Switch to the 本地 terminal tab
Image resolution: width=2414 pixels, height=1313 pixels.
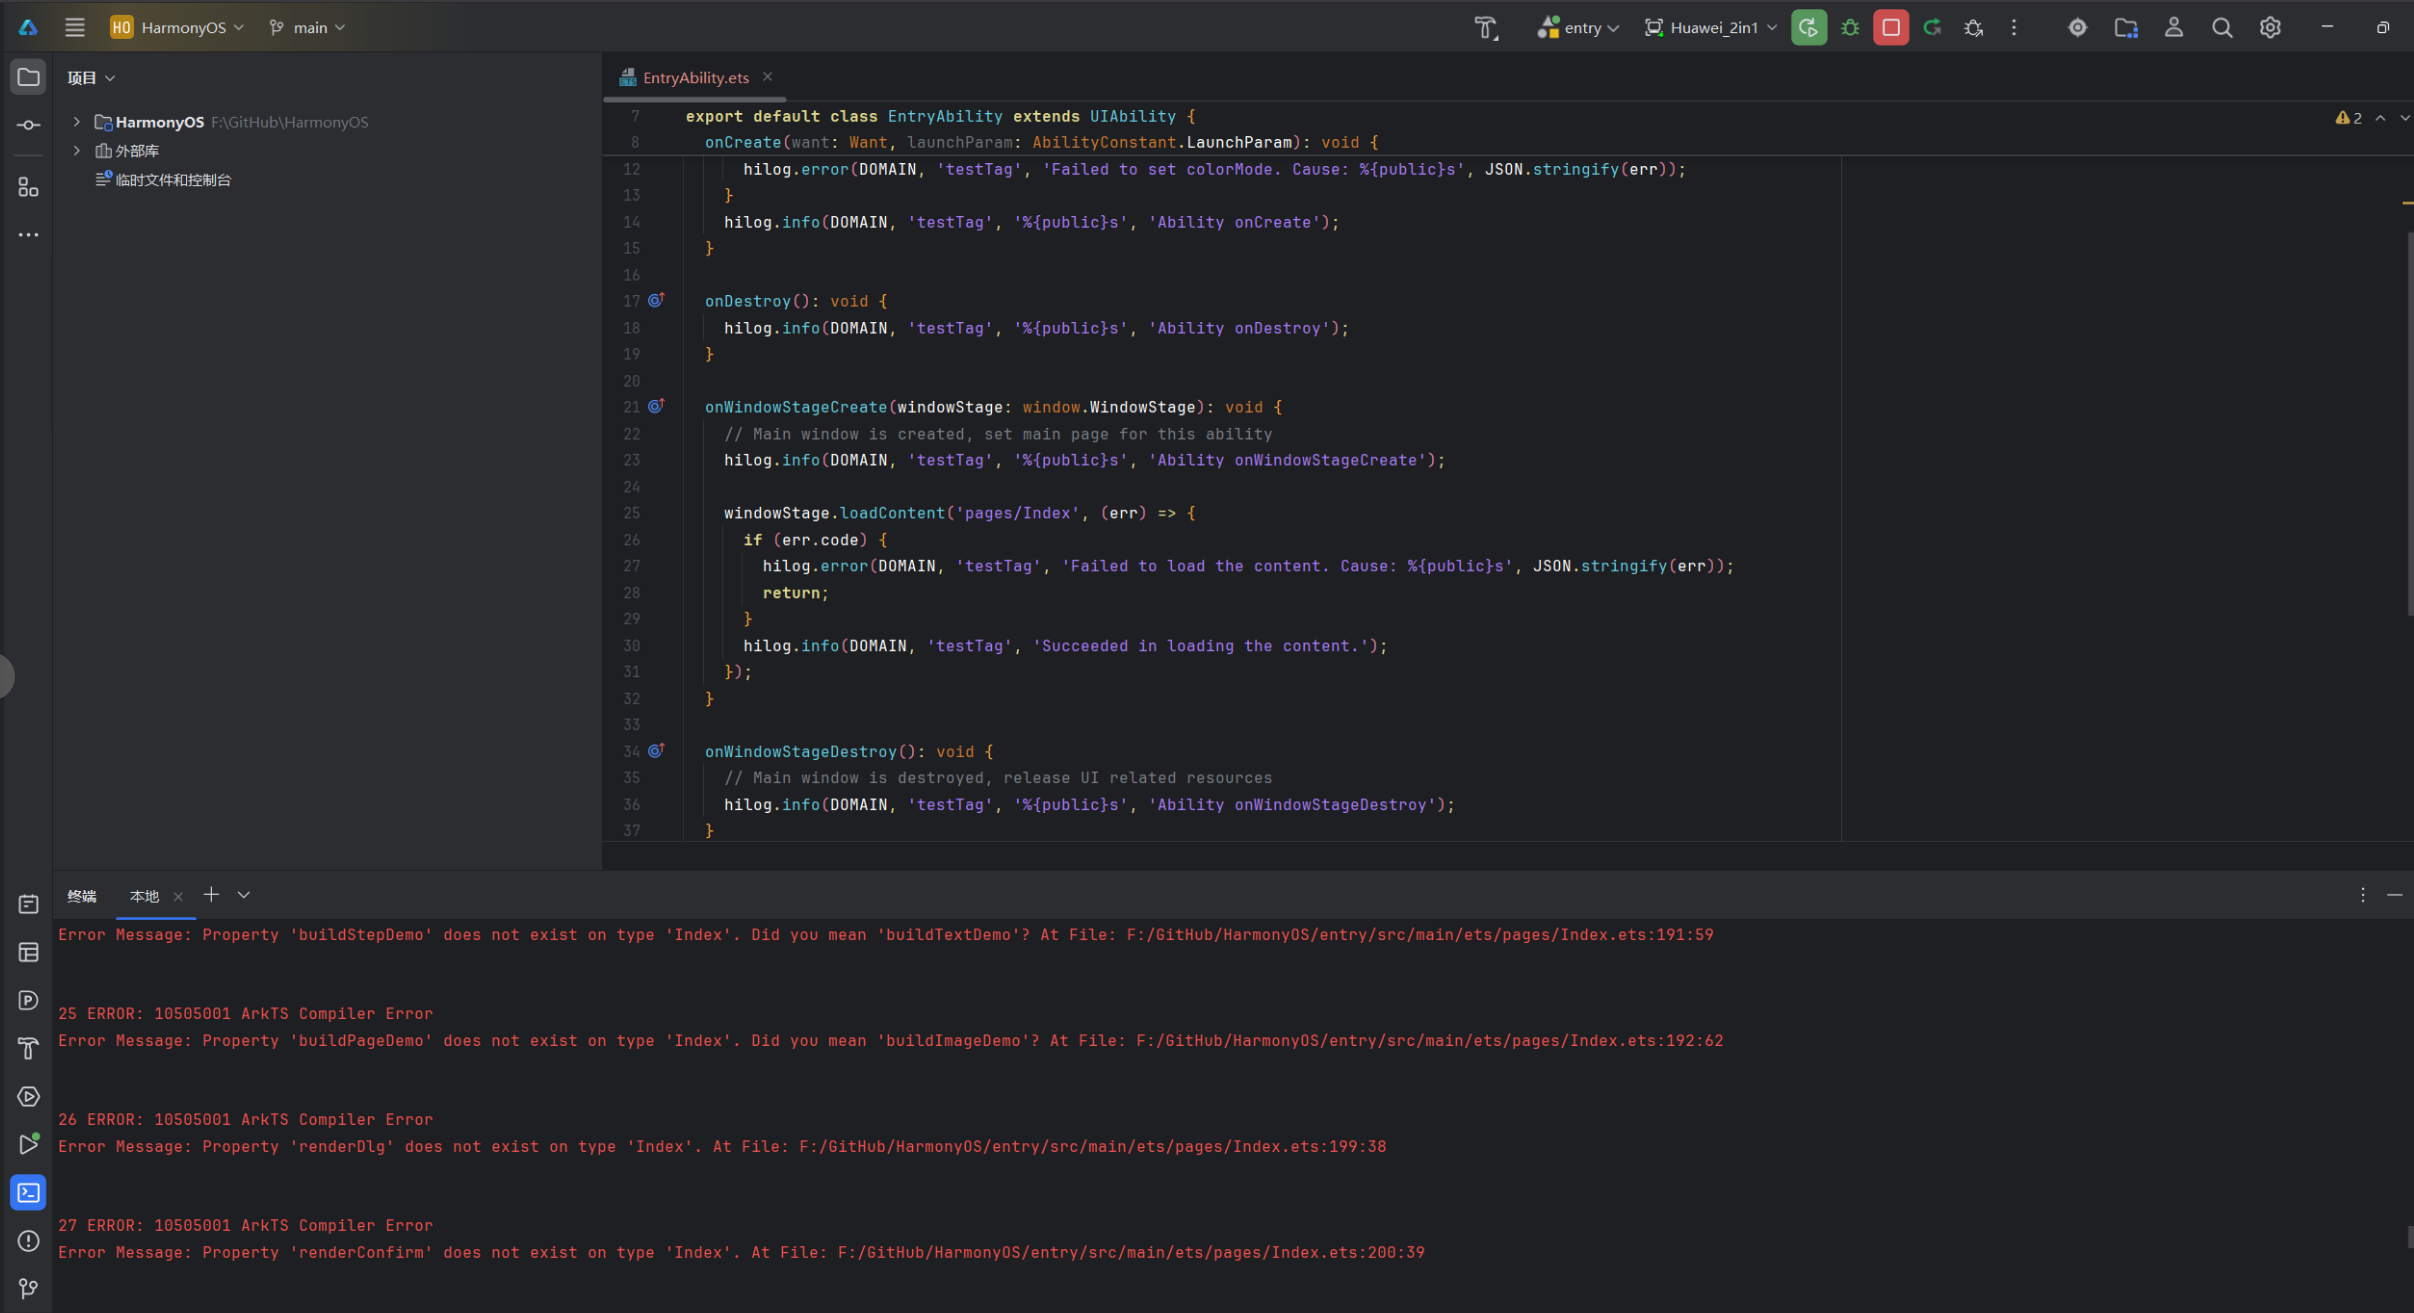pos(144,896)
